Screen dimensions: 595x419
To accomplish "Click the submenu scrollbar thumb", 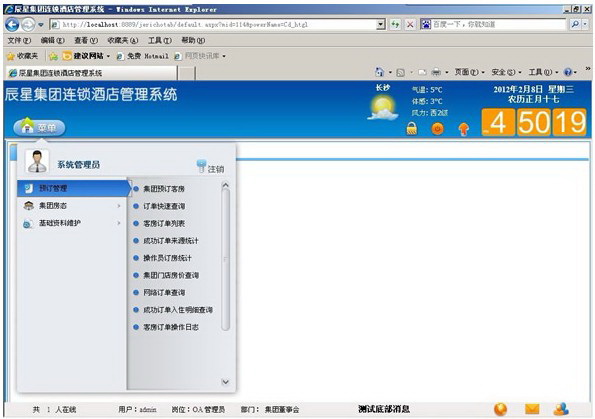I will coord(225,260).
